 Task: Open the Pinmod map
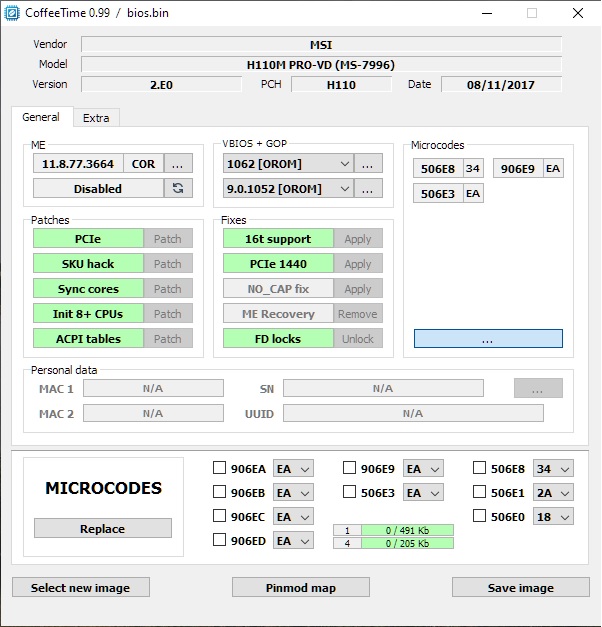click(x=301, y=587)
